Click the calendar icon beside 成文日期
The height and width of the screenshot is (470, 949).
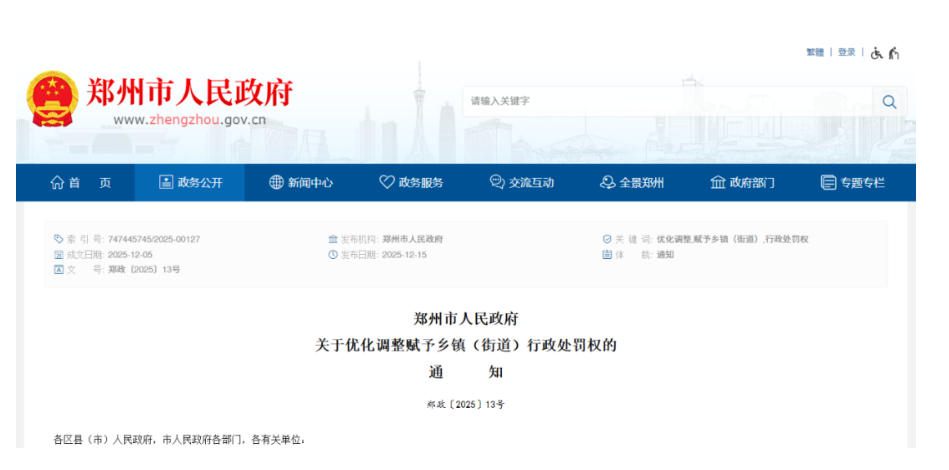(x=59, y=255)
